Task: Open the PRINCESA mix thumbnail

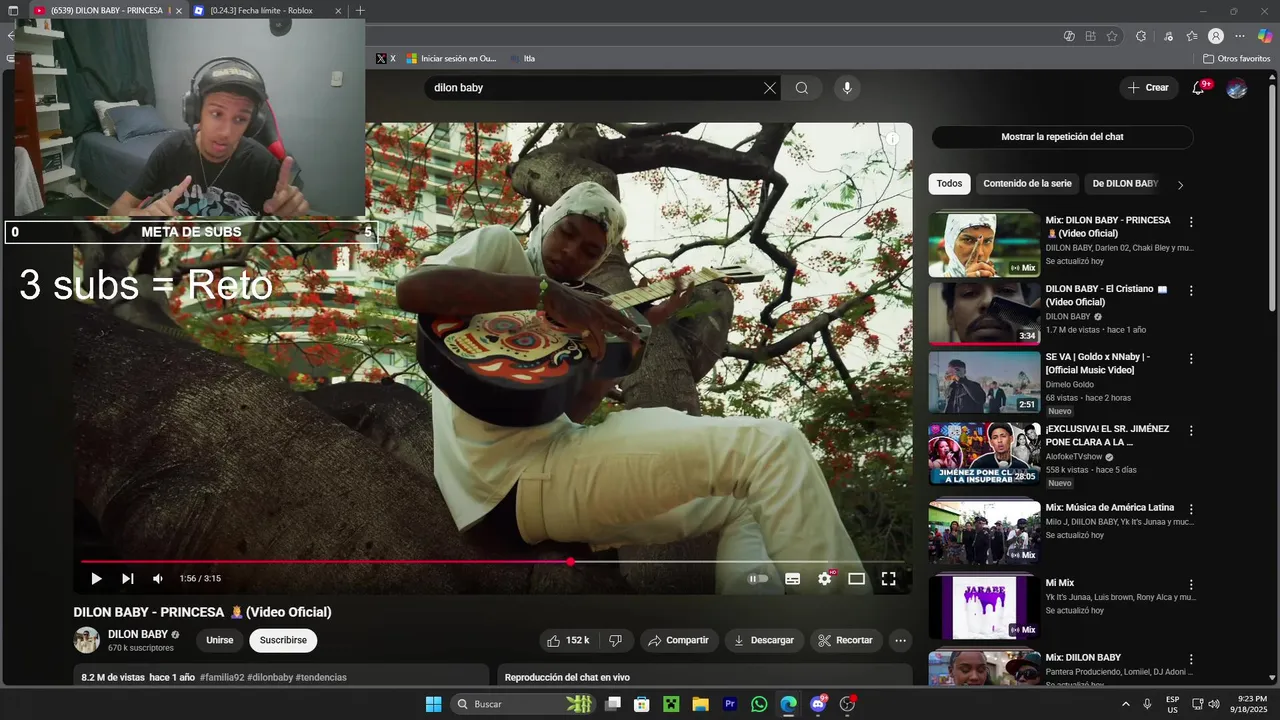Action: (x=984, y=245)
